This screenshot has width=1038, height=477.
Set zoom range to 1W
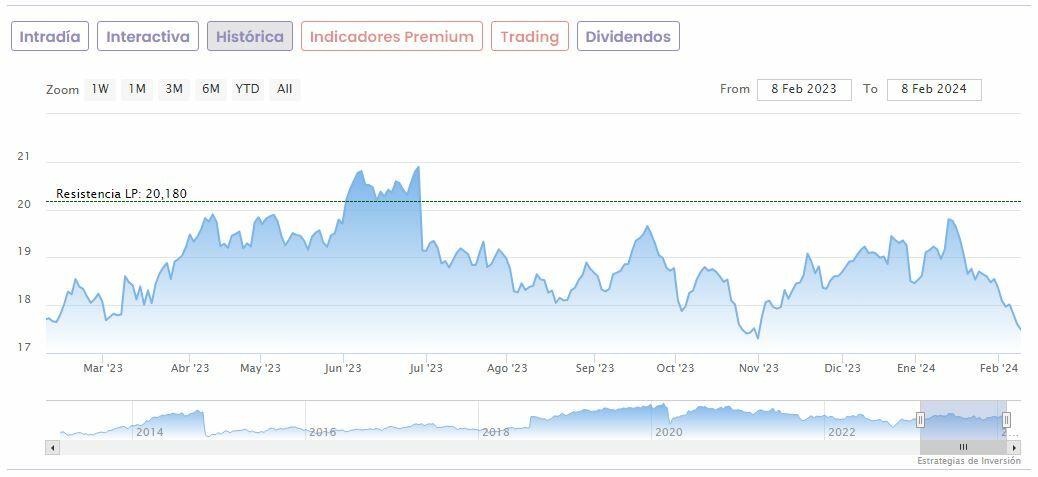pos(100,89)
